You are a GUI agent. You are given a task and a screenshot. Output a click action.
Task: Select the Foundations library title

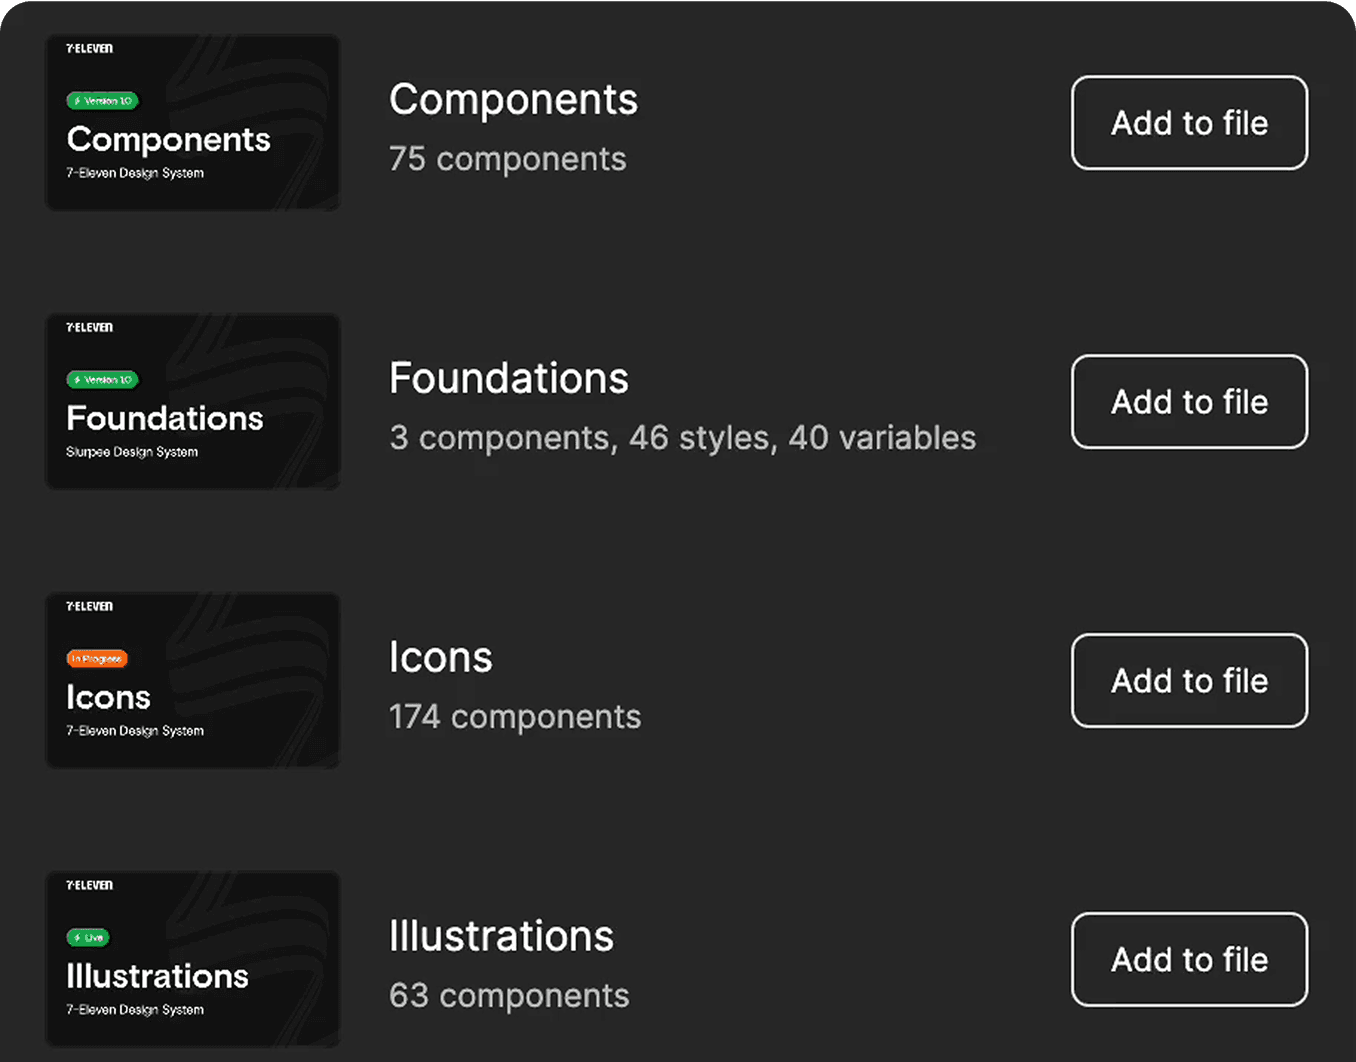pyautogui.click(x=509, y=378)
